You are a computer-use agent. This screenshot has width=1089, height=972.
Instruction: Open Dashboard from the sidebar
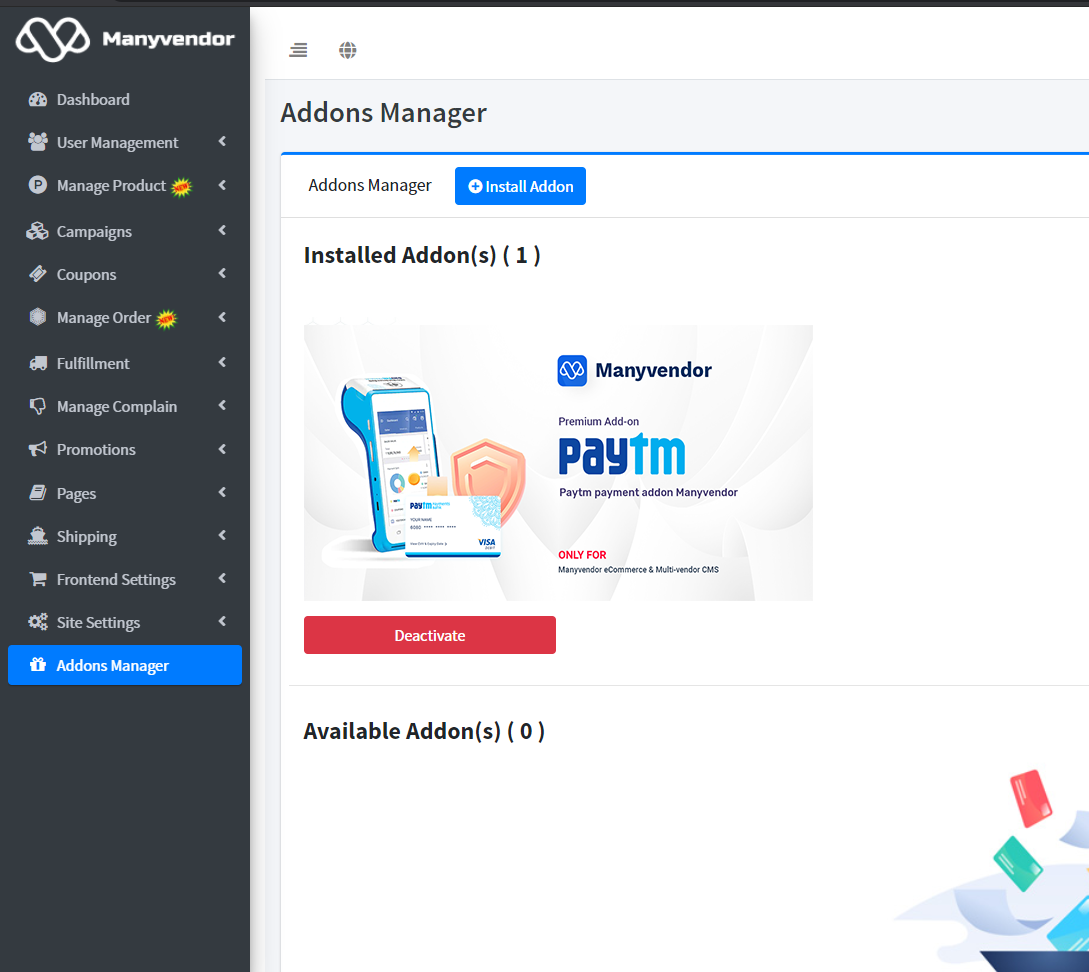(x=125, y=99)
